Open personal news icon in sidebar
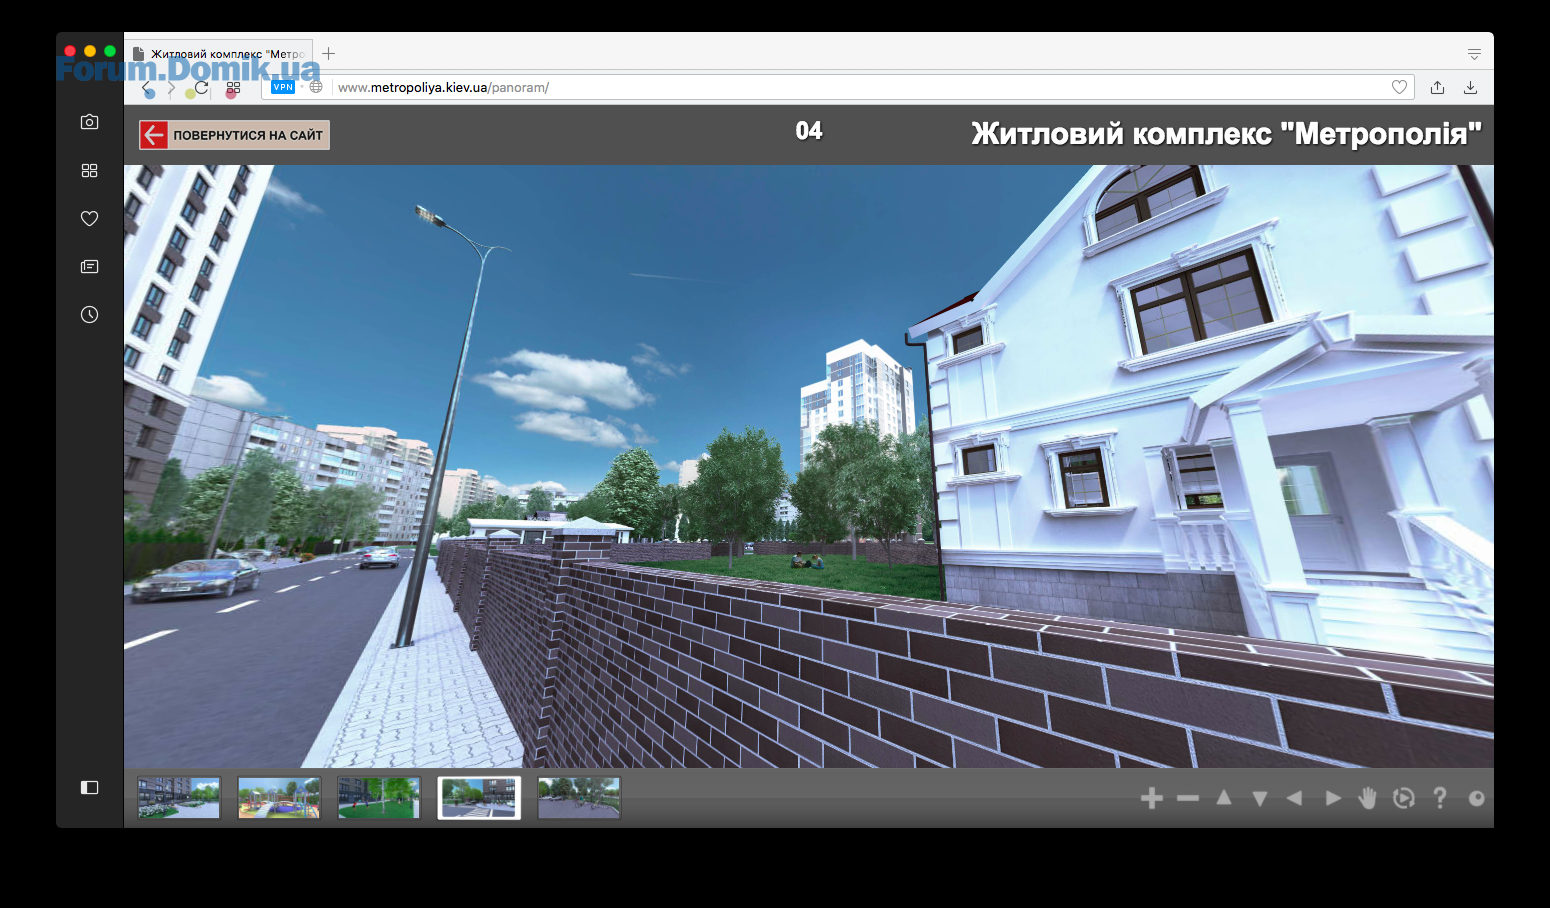The height and width of the screenshot is (908, 1550). 89,266
